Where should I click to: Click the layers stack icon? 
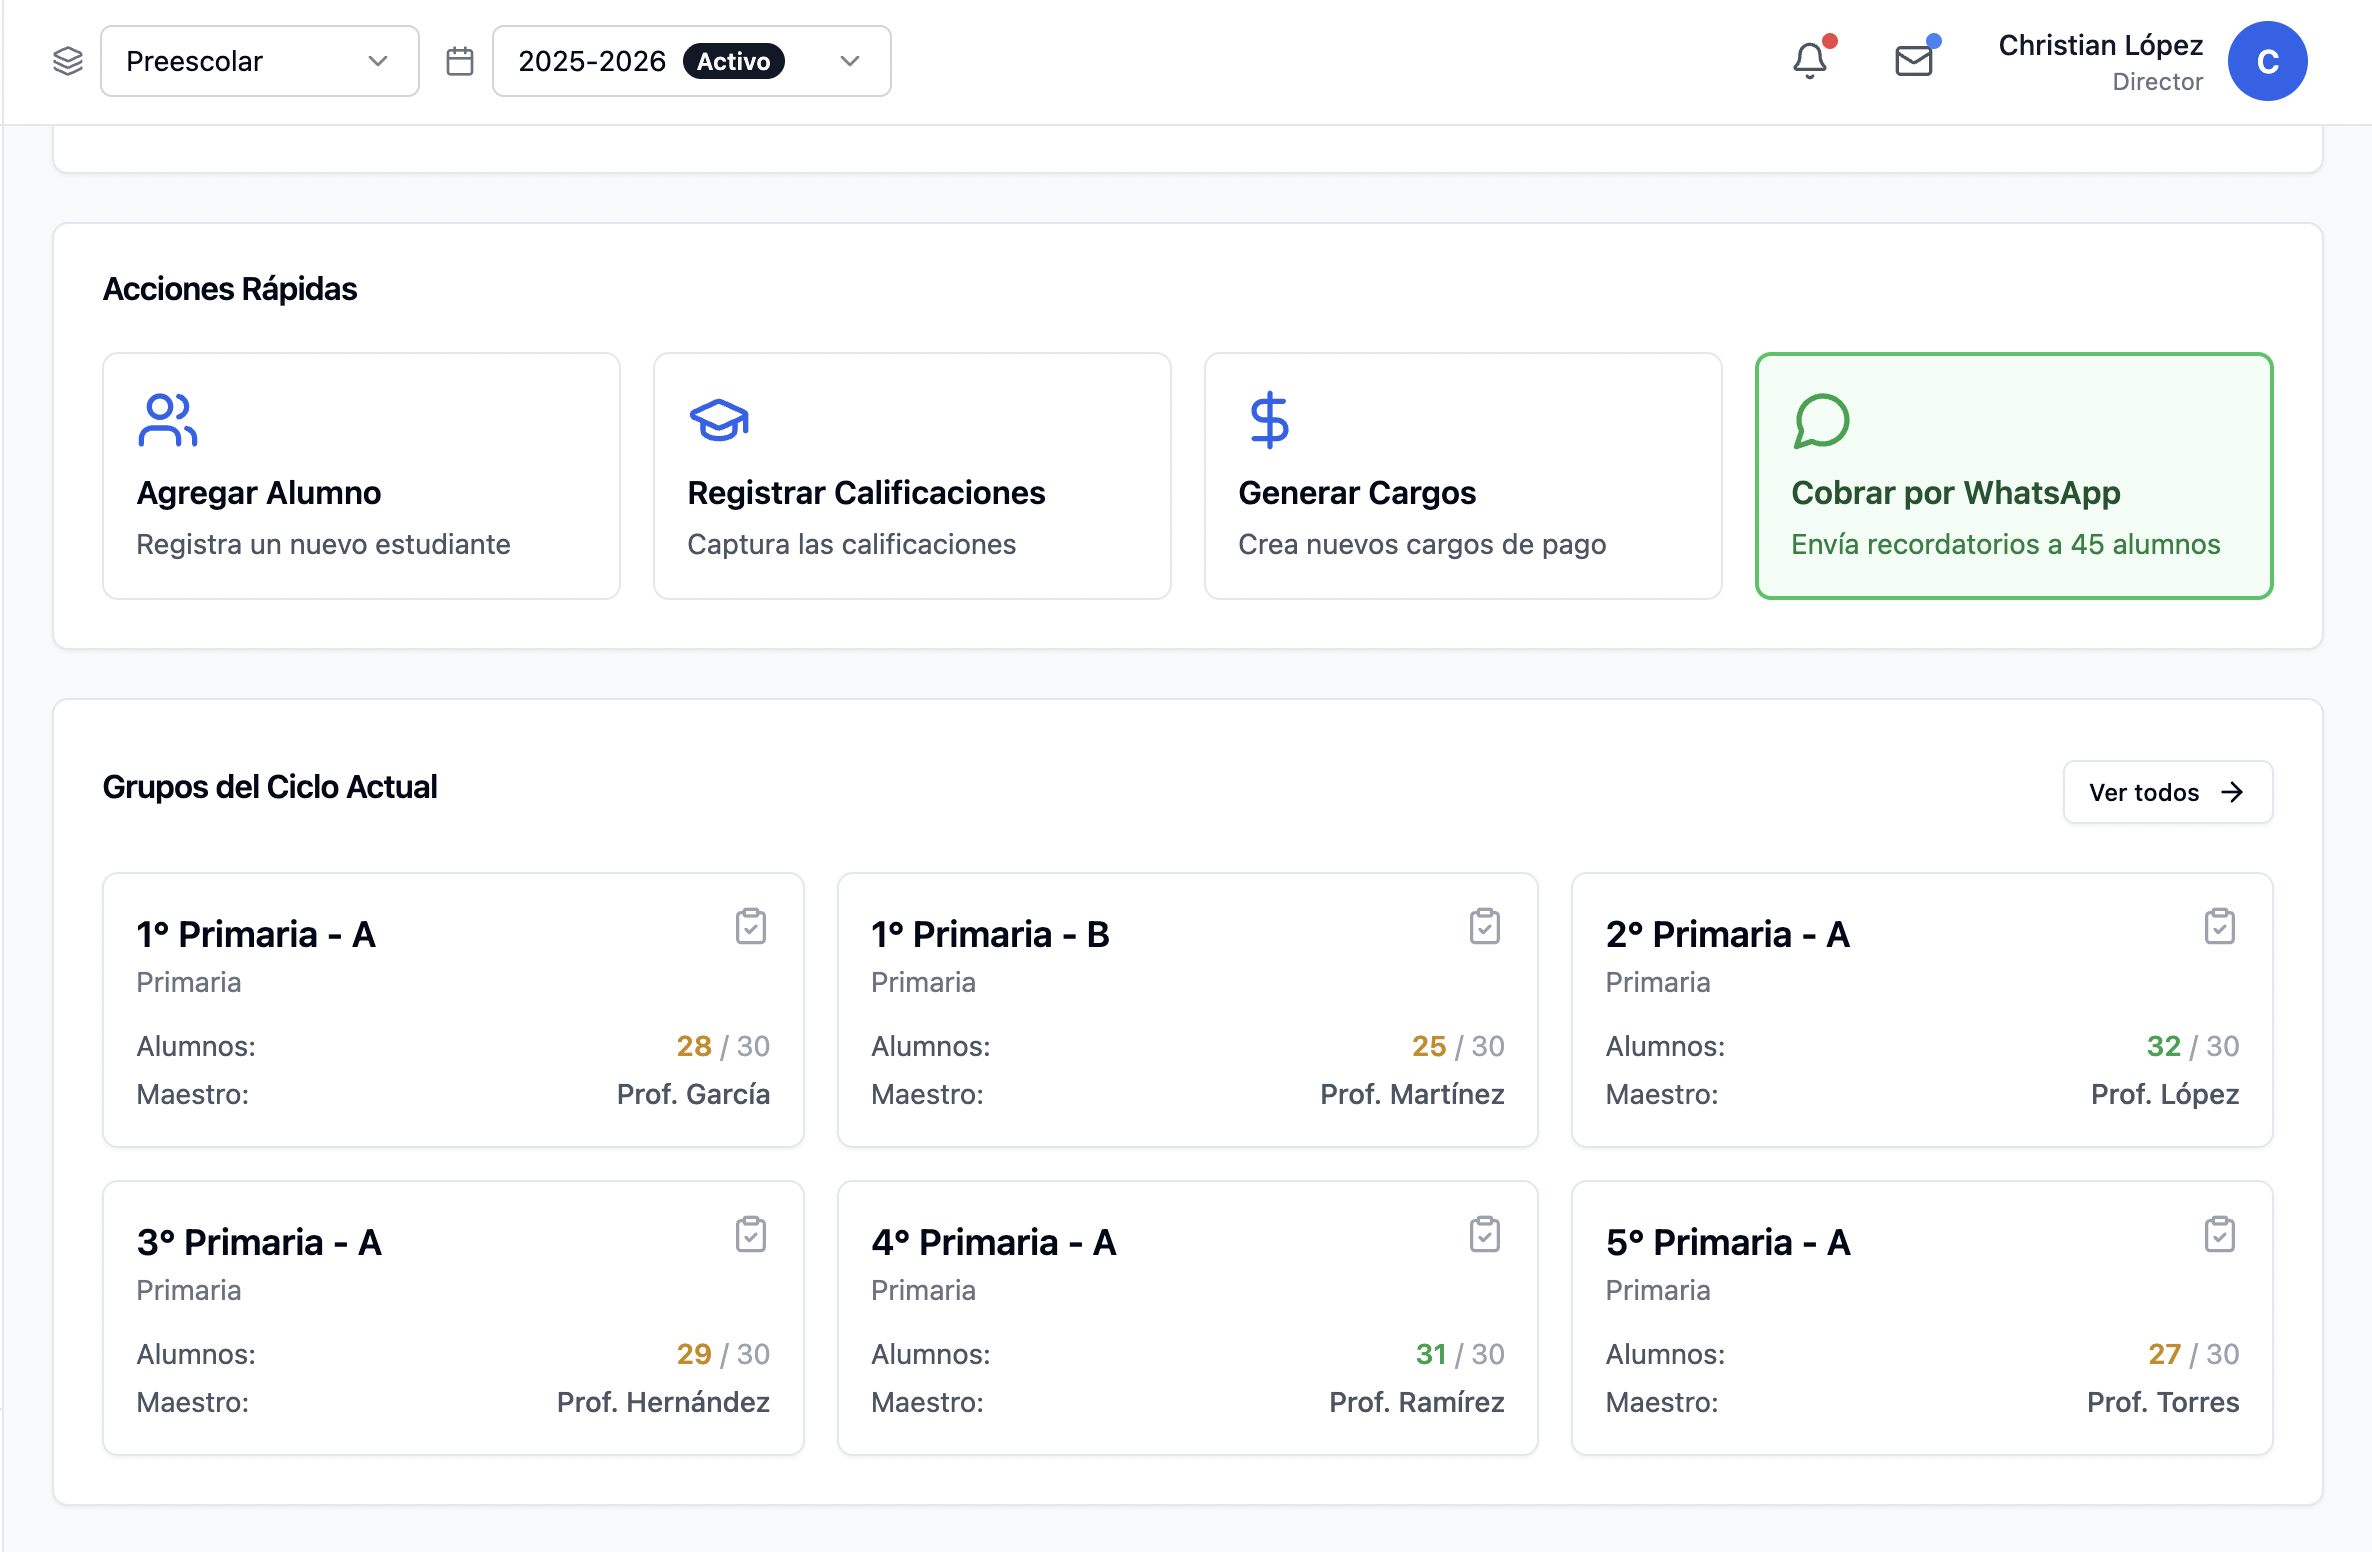(68, 61)
